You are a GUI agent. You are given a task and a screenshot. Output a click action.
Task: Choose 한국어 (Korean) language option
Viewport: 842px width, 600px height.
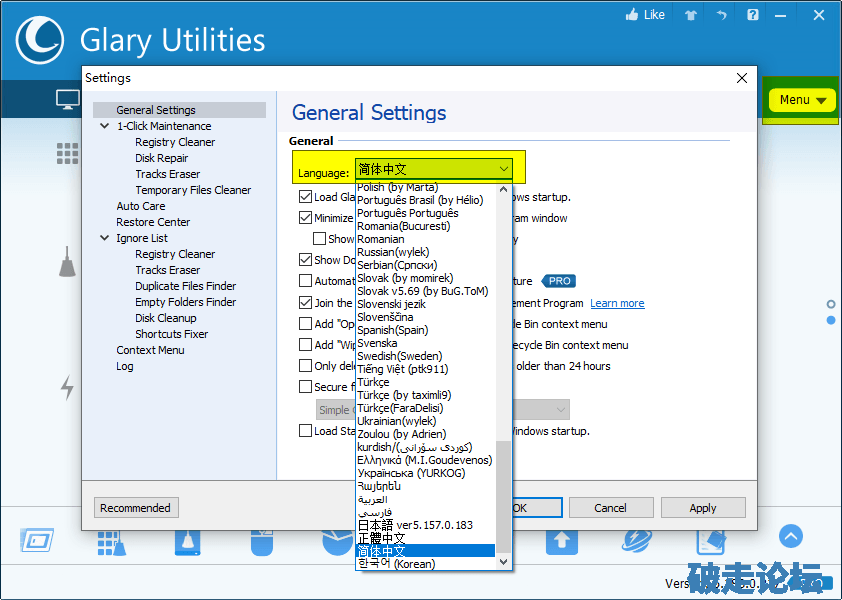coord(395,564)
